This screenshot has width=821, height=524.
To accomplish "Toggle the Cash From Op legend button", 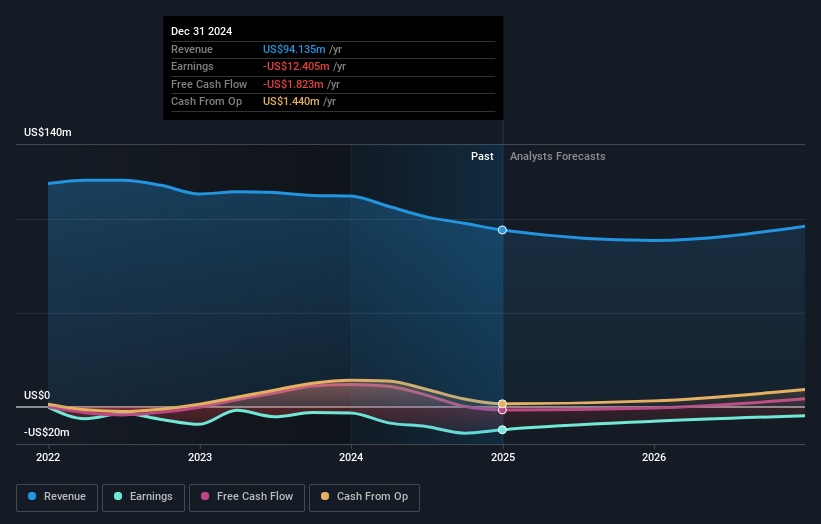I will (364, 497).
